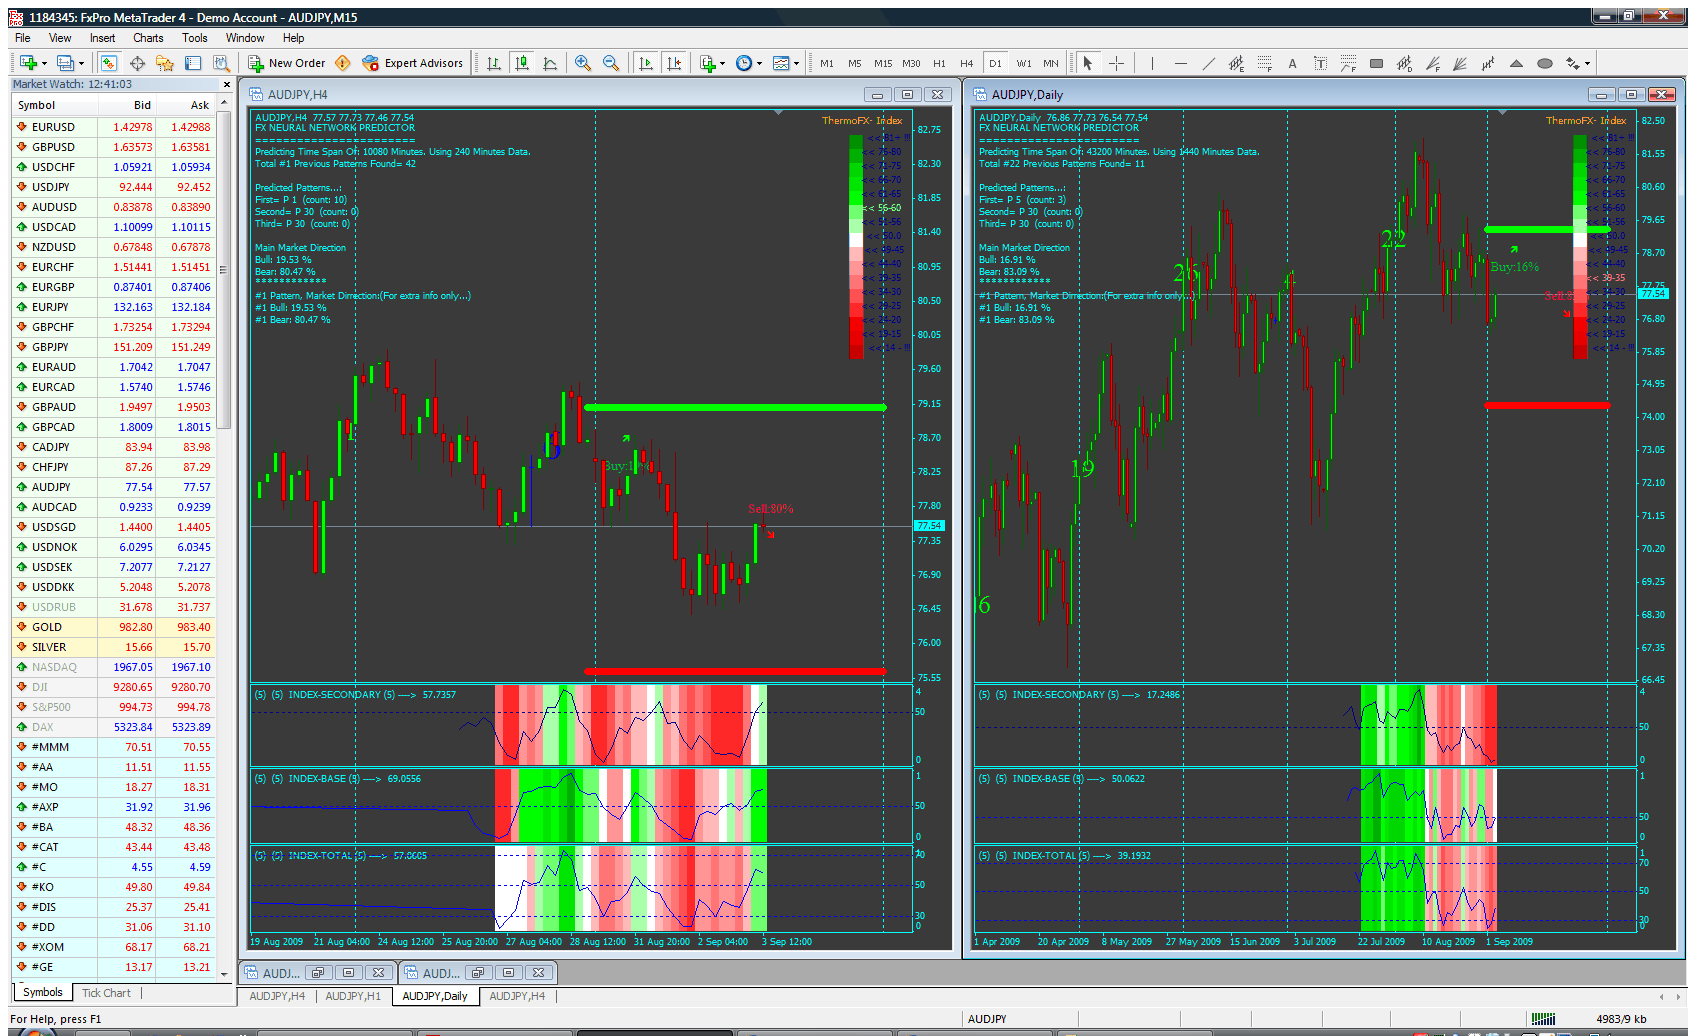Switch to the Tick Chart tab
Image resolution: width=1696 pixels, height=1036 pixels.
pyautogui.click(x=106, y=993)
